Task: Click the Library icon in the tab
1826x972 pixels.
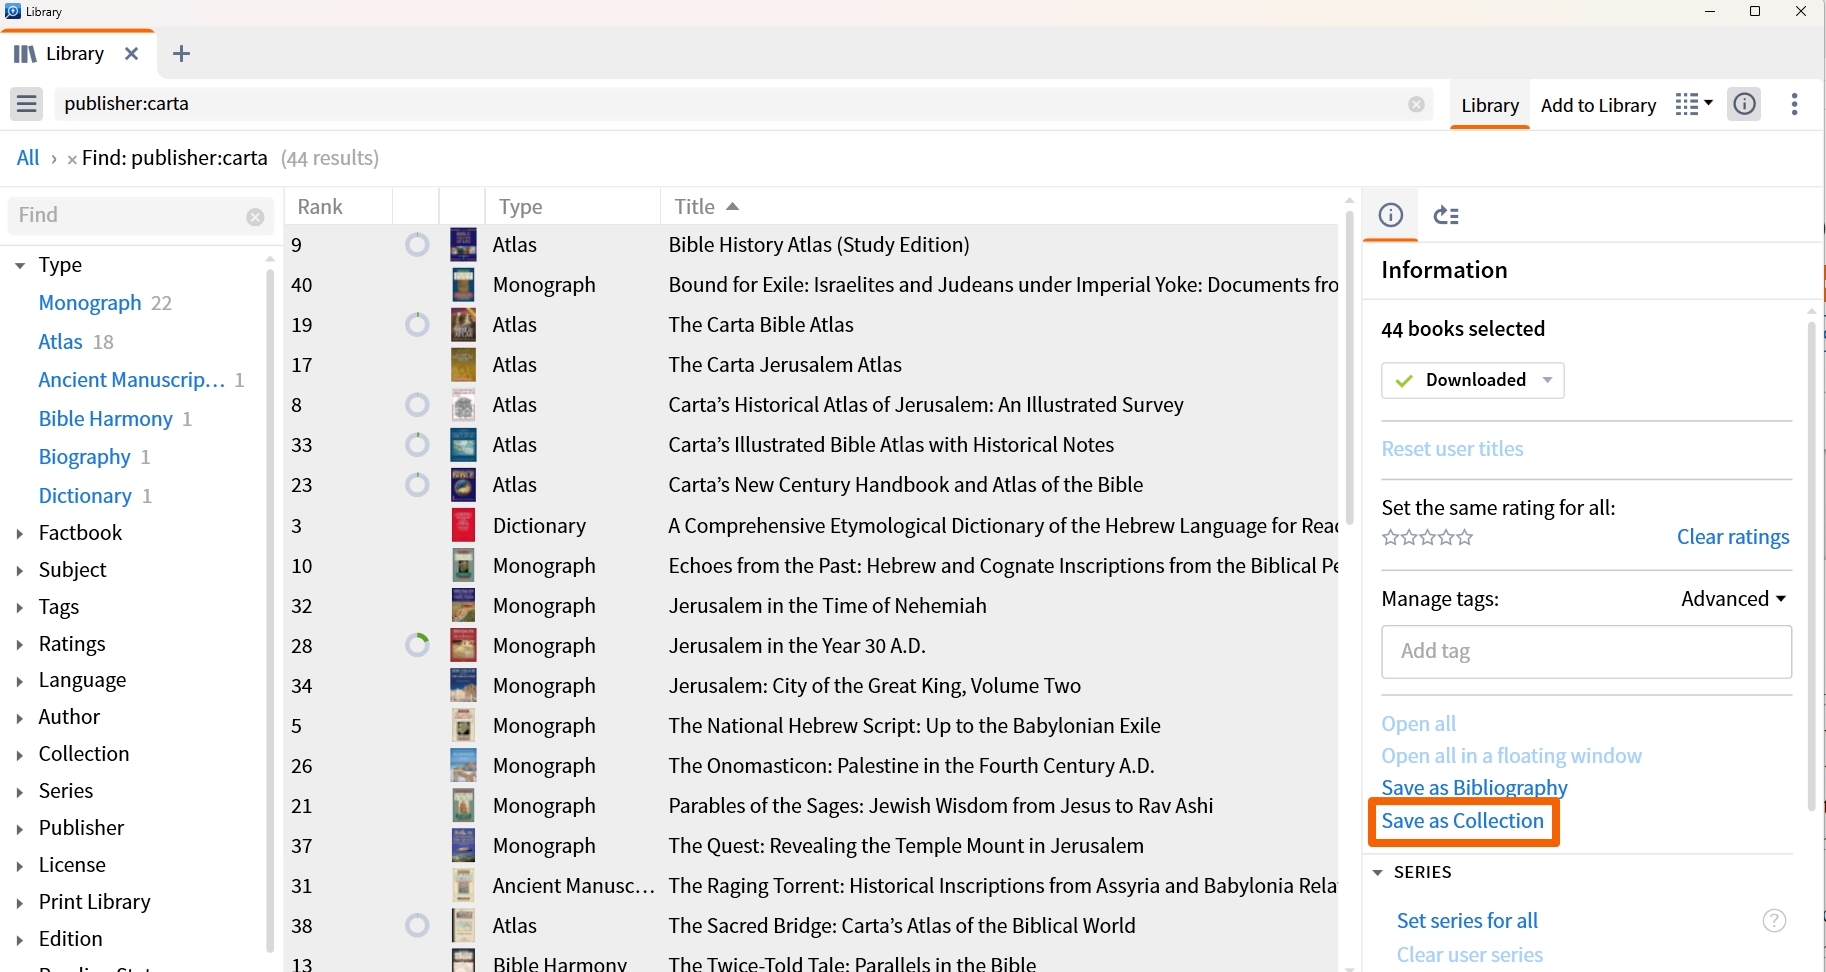Action: (26, 54)
